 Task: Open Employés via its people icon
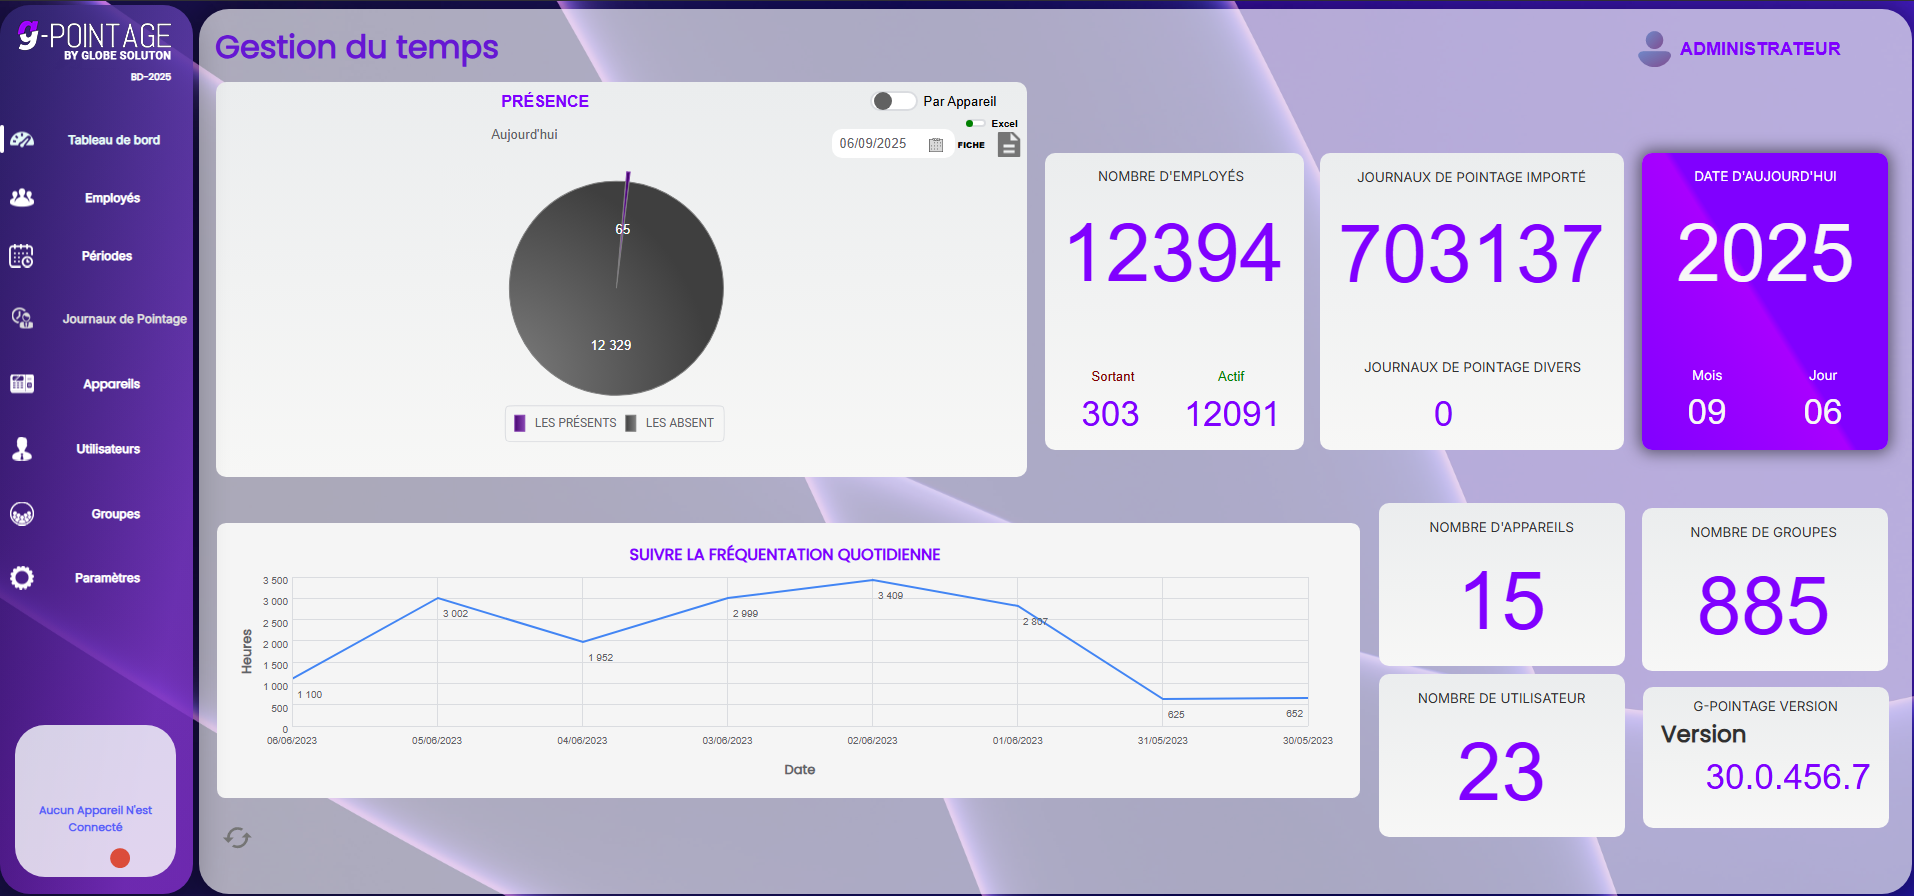pyautogui.click(x=22, y=198)
